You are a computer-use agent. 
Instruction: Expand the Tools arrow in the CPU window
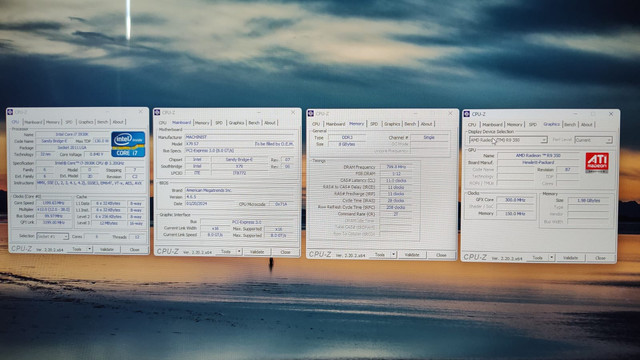pyautogui.click(x=90, y=249)
